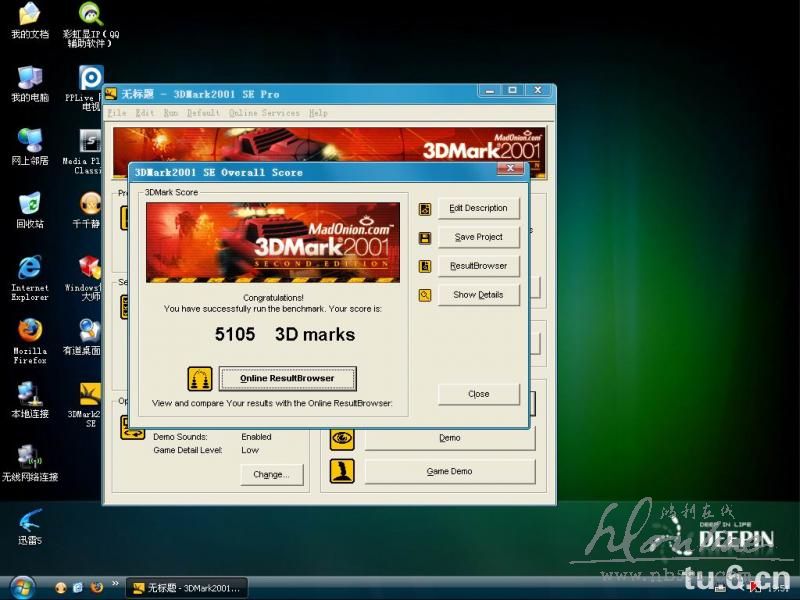Click the icon left of Online ResultBrowser
Image resolution: width=800 pixels, height=600 pixels.
click(x=199, y=379)
